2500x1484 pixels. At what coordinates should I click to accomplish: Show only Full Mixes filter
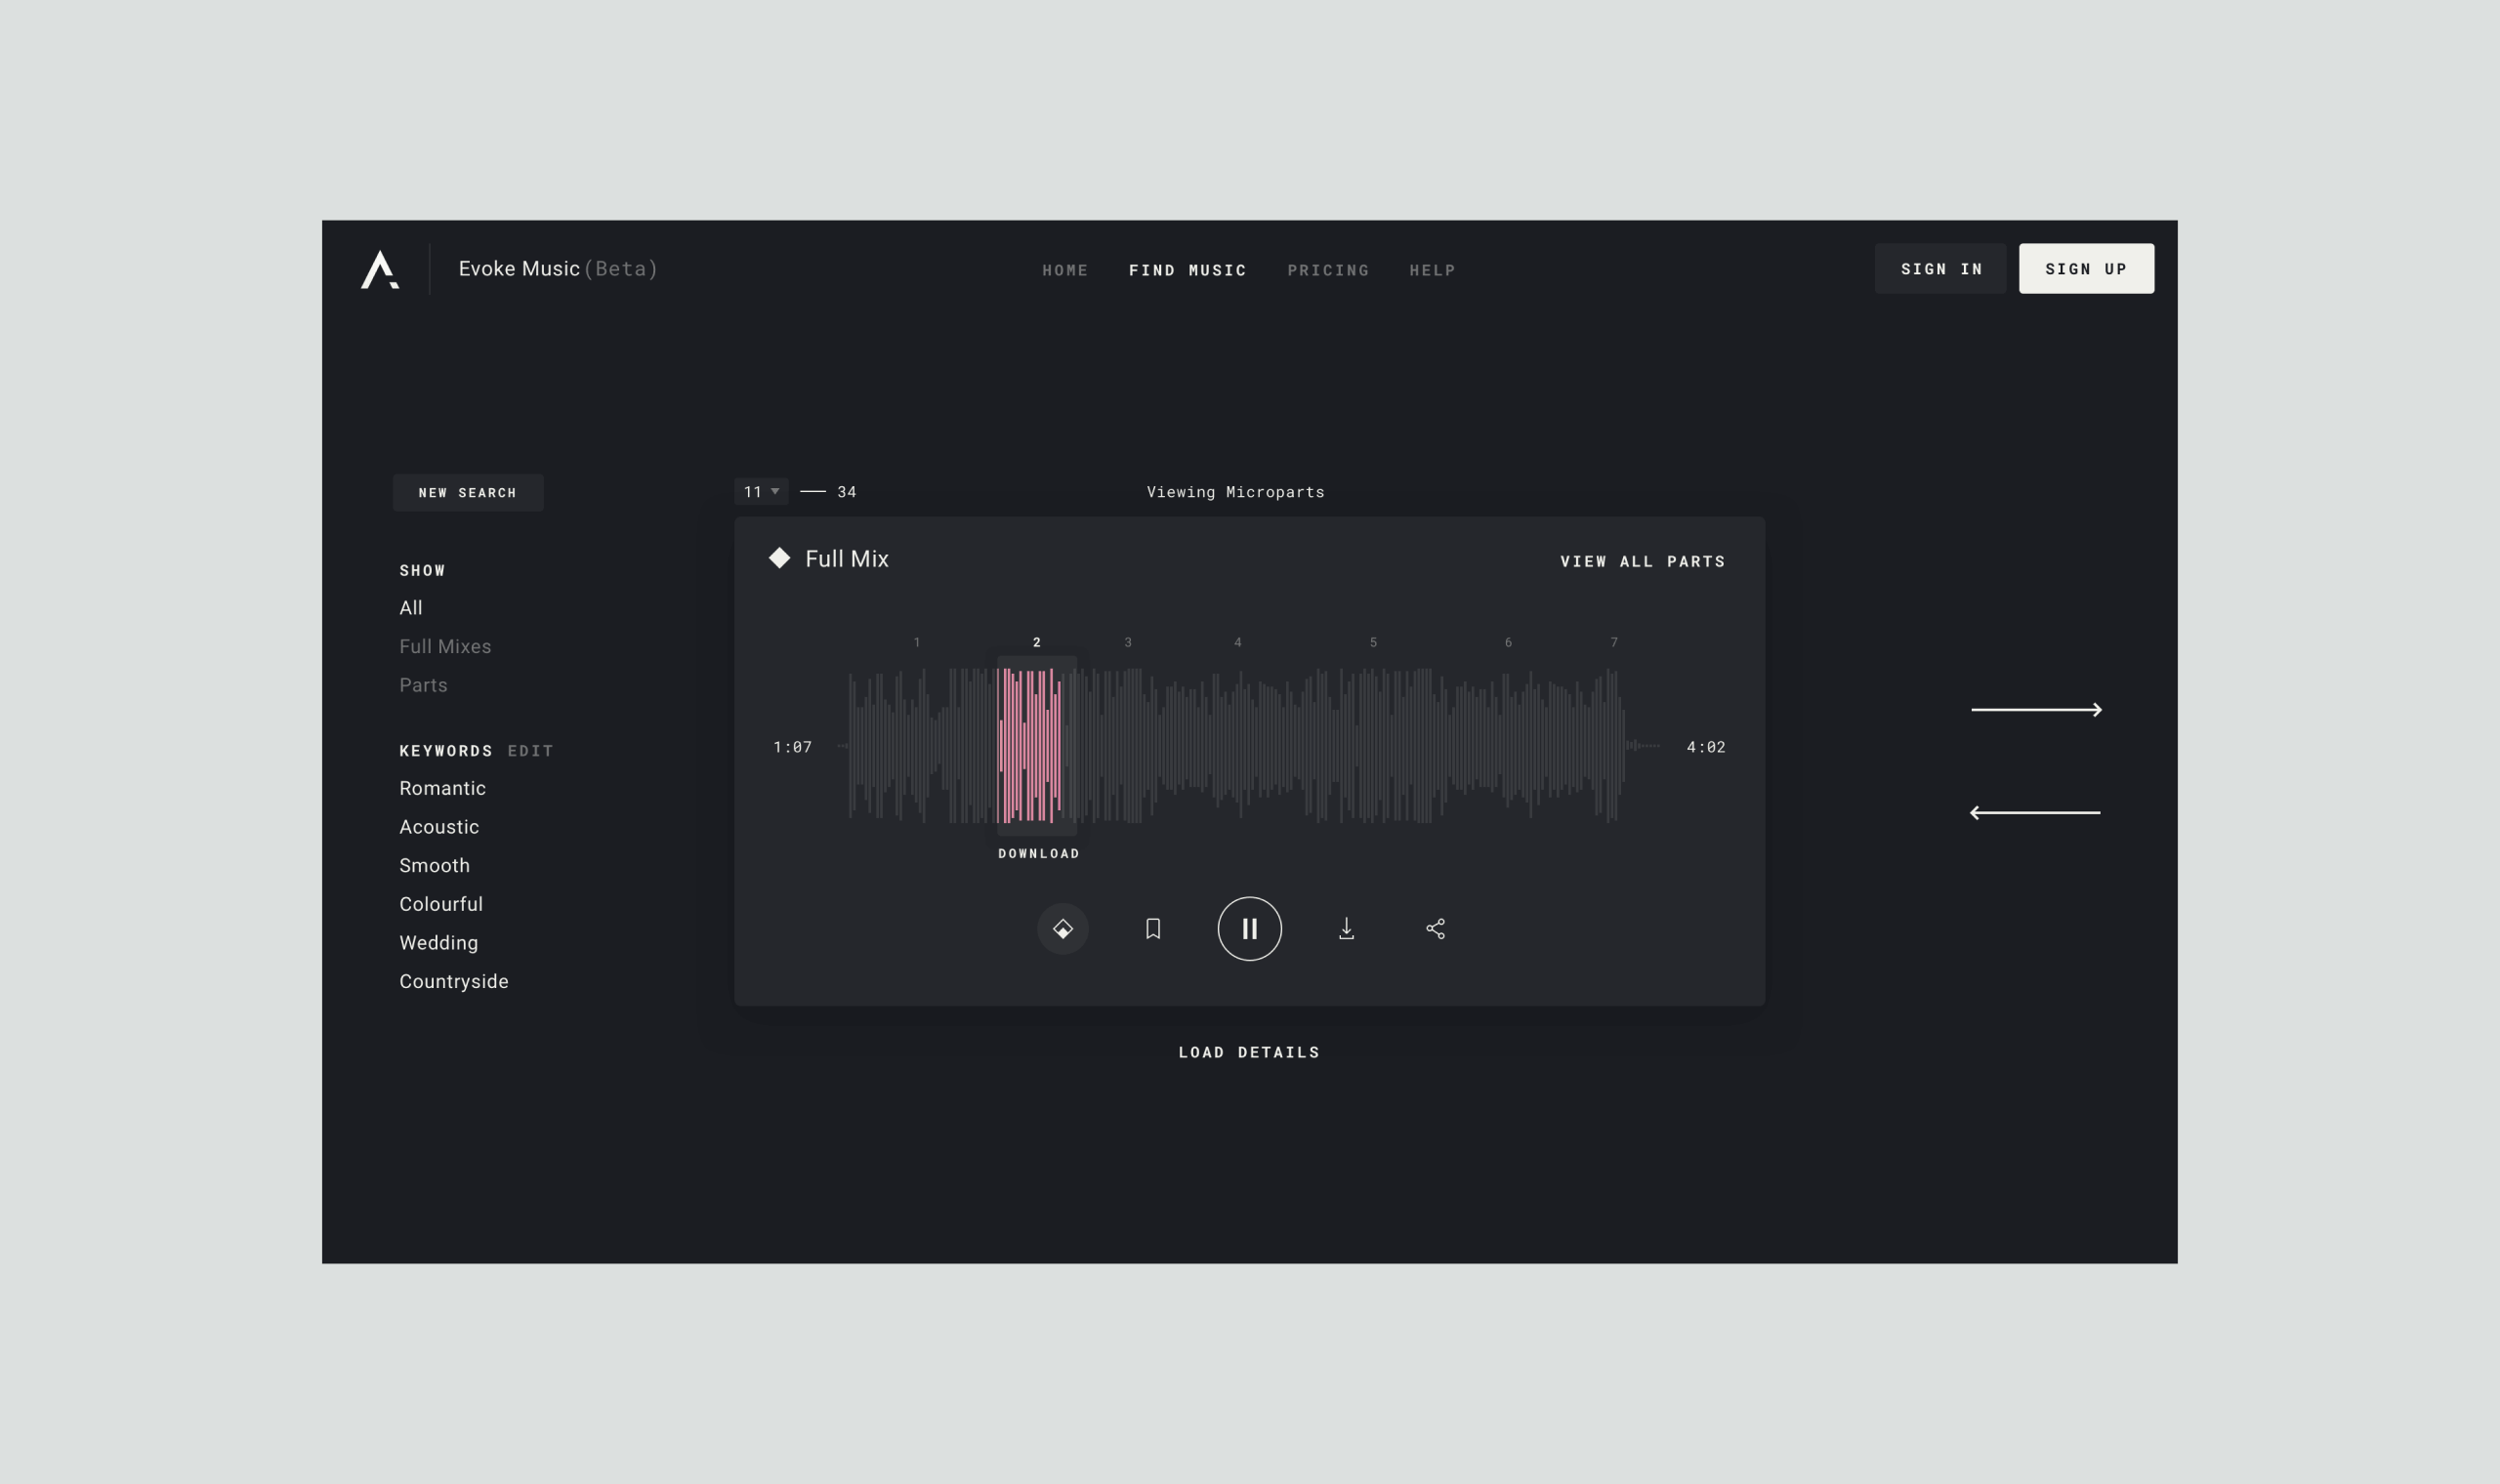tap(445, 647)
